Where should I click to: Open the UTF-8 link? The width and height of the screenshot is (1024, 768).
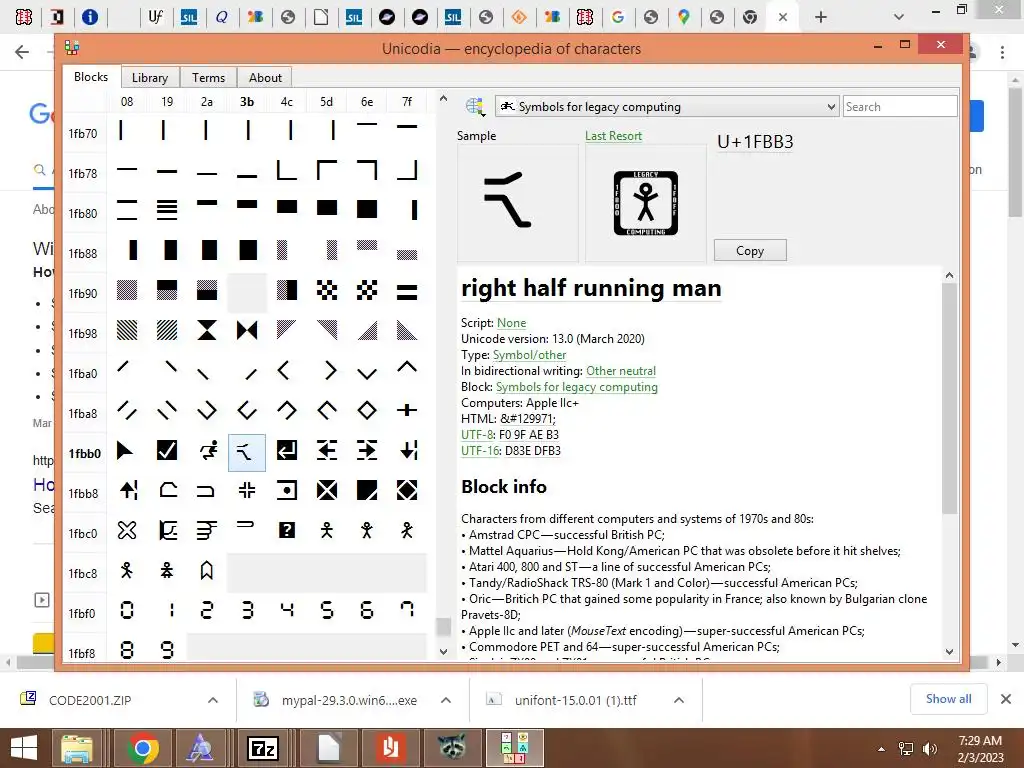point(477,435)
